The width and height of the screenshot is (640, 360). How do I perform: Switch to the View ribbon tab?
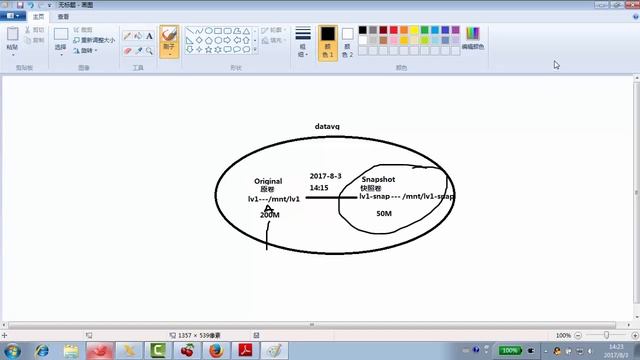pos(63,17)
